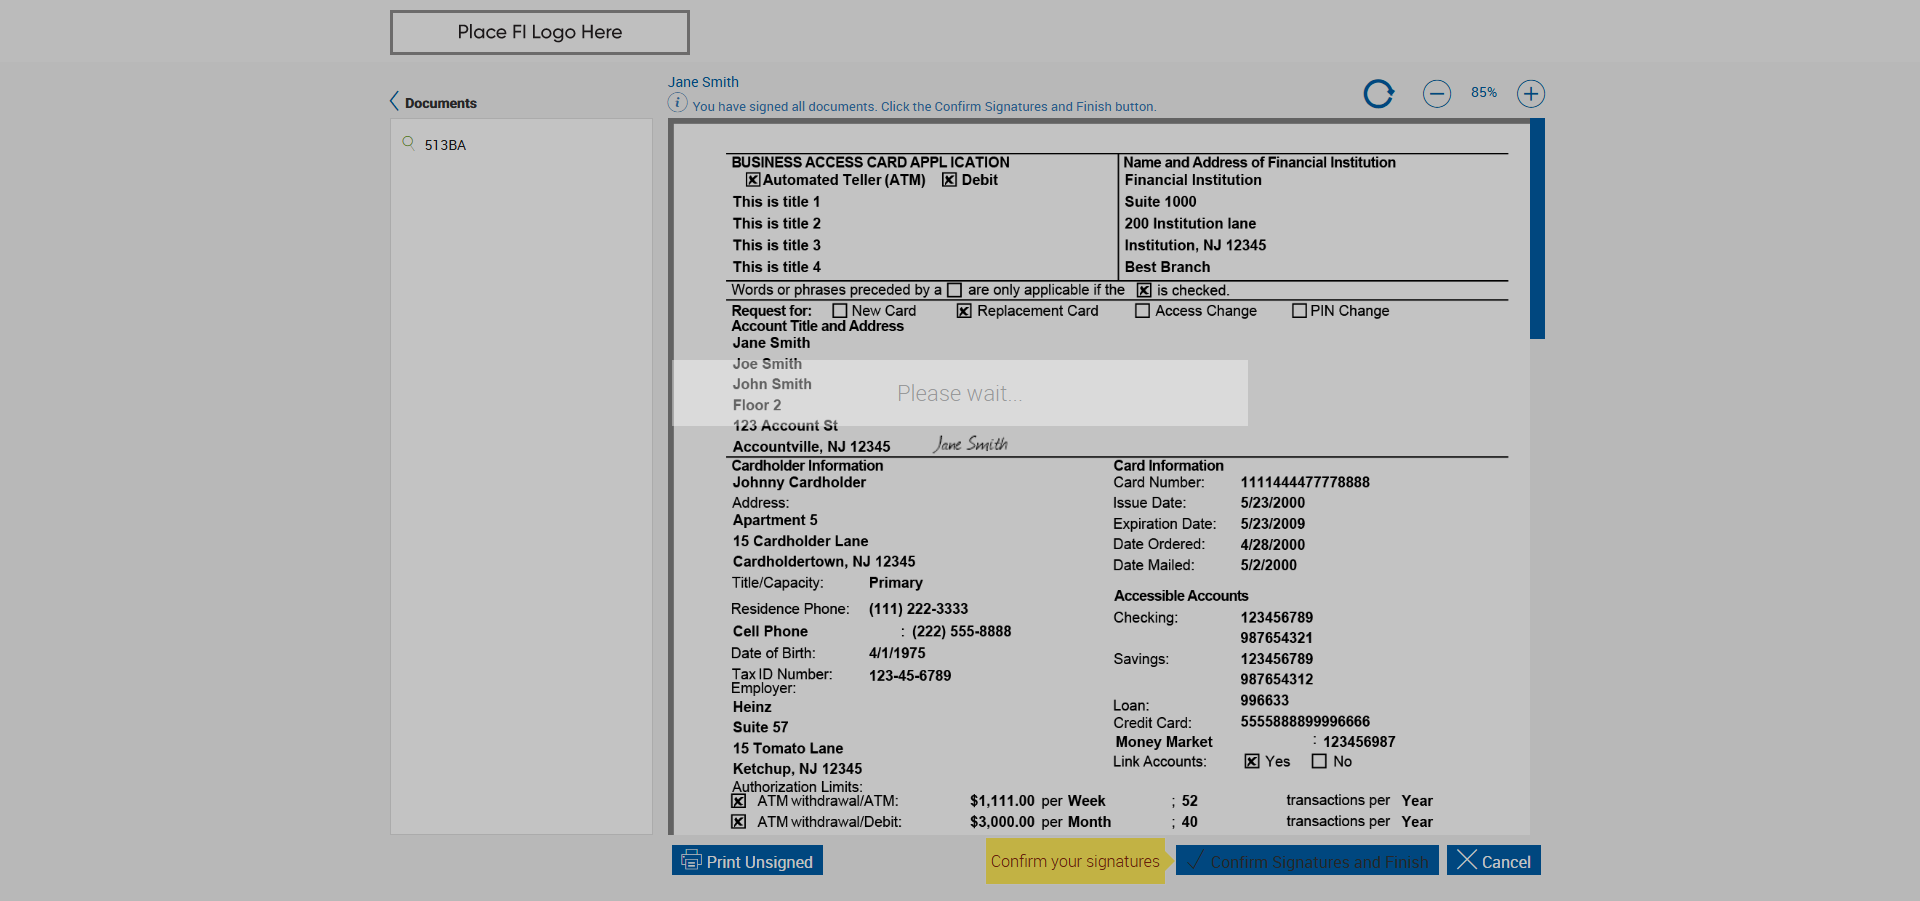The image size is (1920, 901).
Task: Click the Print Unsigned button
Action: click(x=747, y=861)
